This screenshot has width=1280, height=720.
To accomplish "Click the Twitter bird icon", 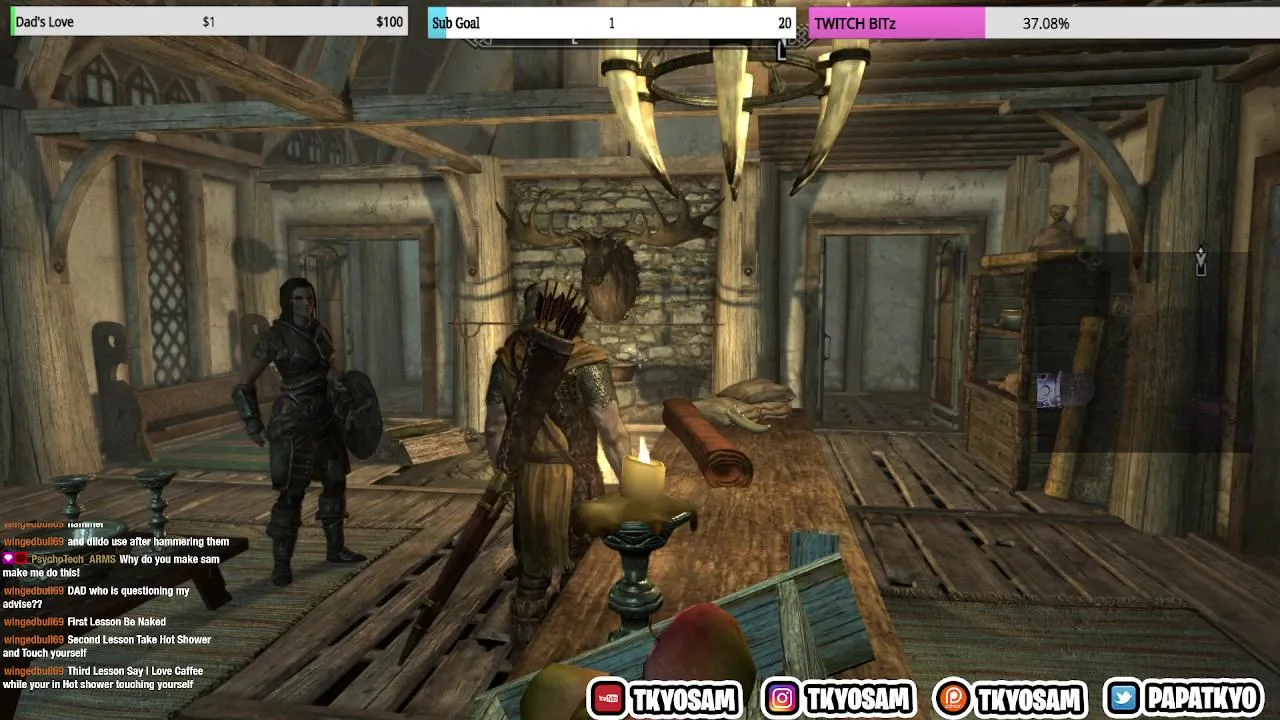I will (x=1124, y=698).
